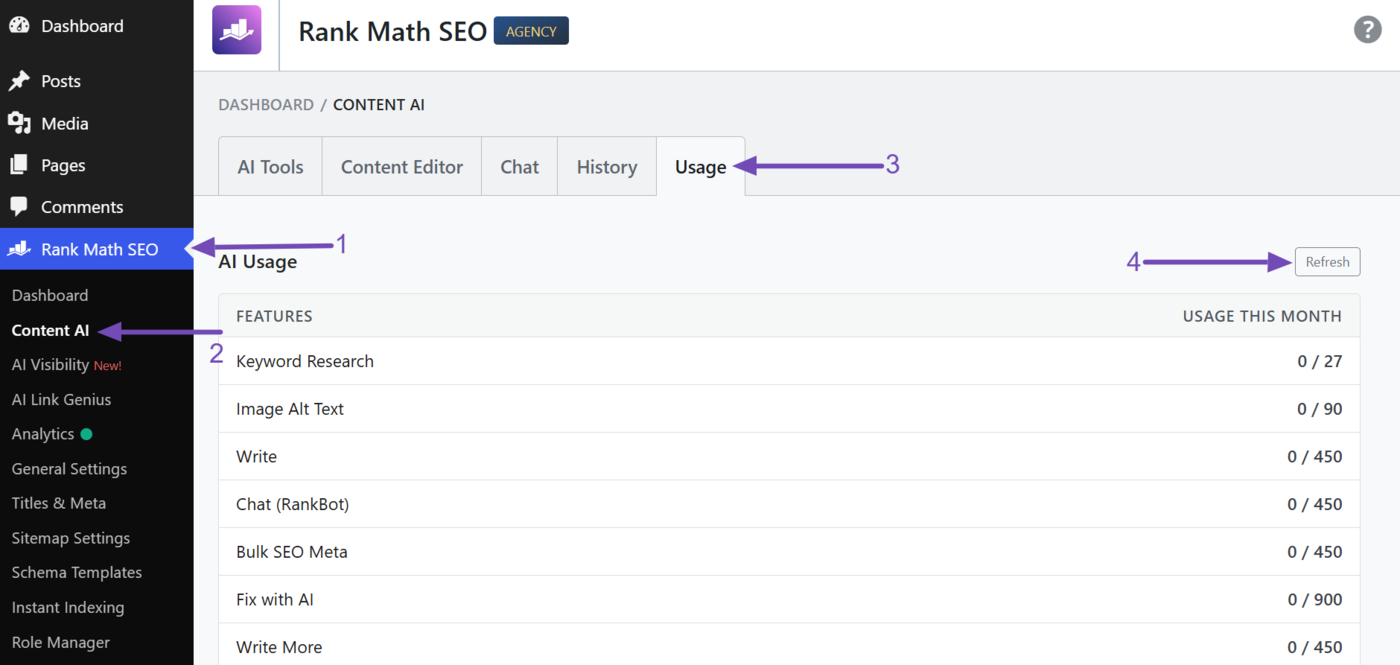Viewport: 1400px width, 665px height.
Task: Click the Dashboard gauge icon in sidebar
Action: click(19, 26)
